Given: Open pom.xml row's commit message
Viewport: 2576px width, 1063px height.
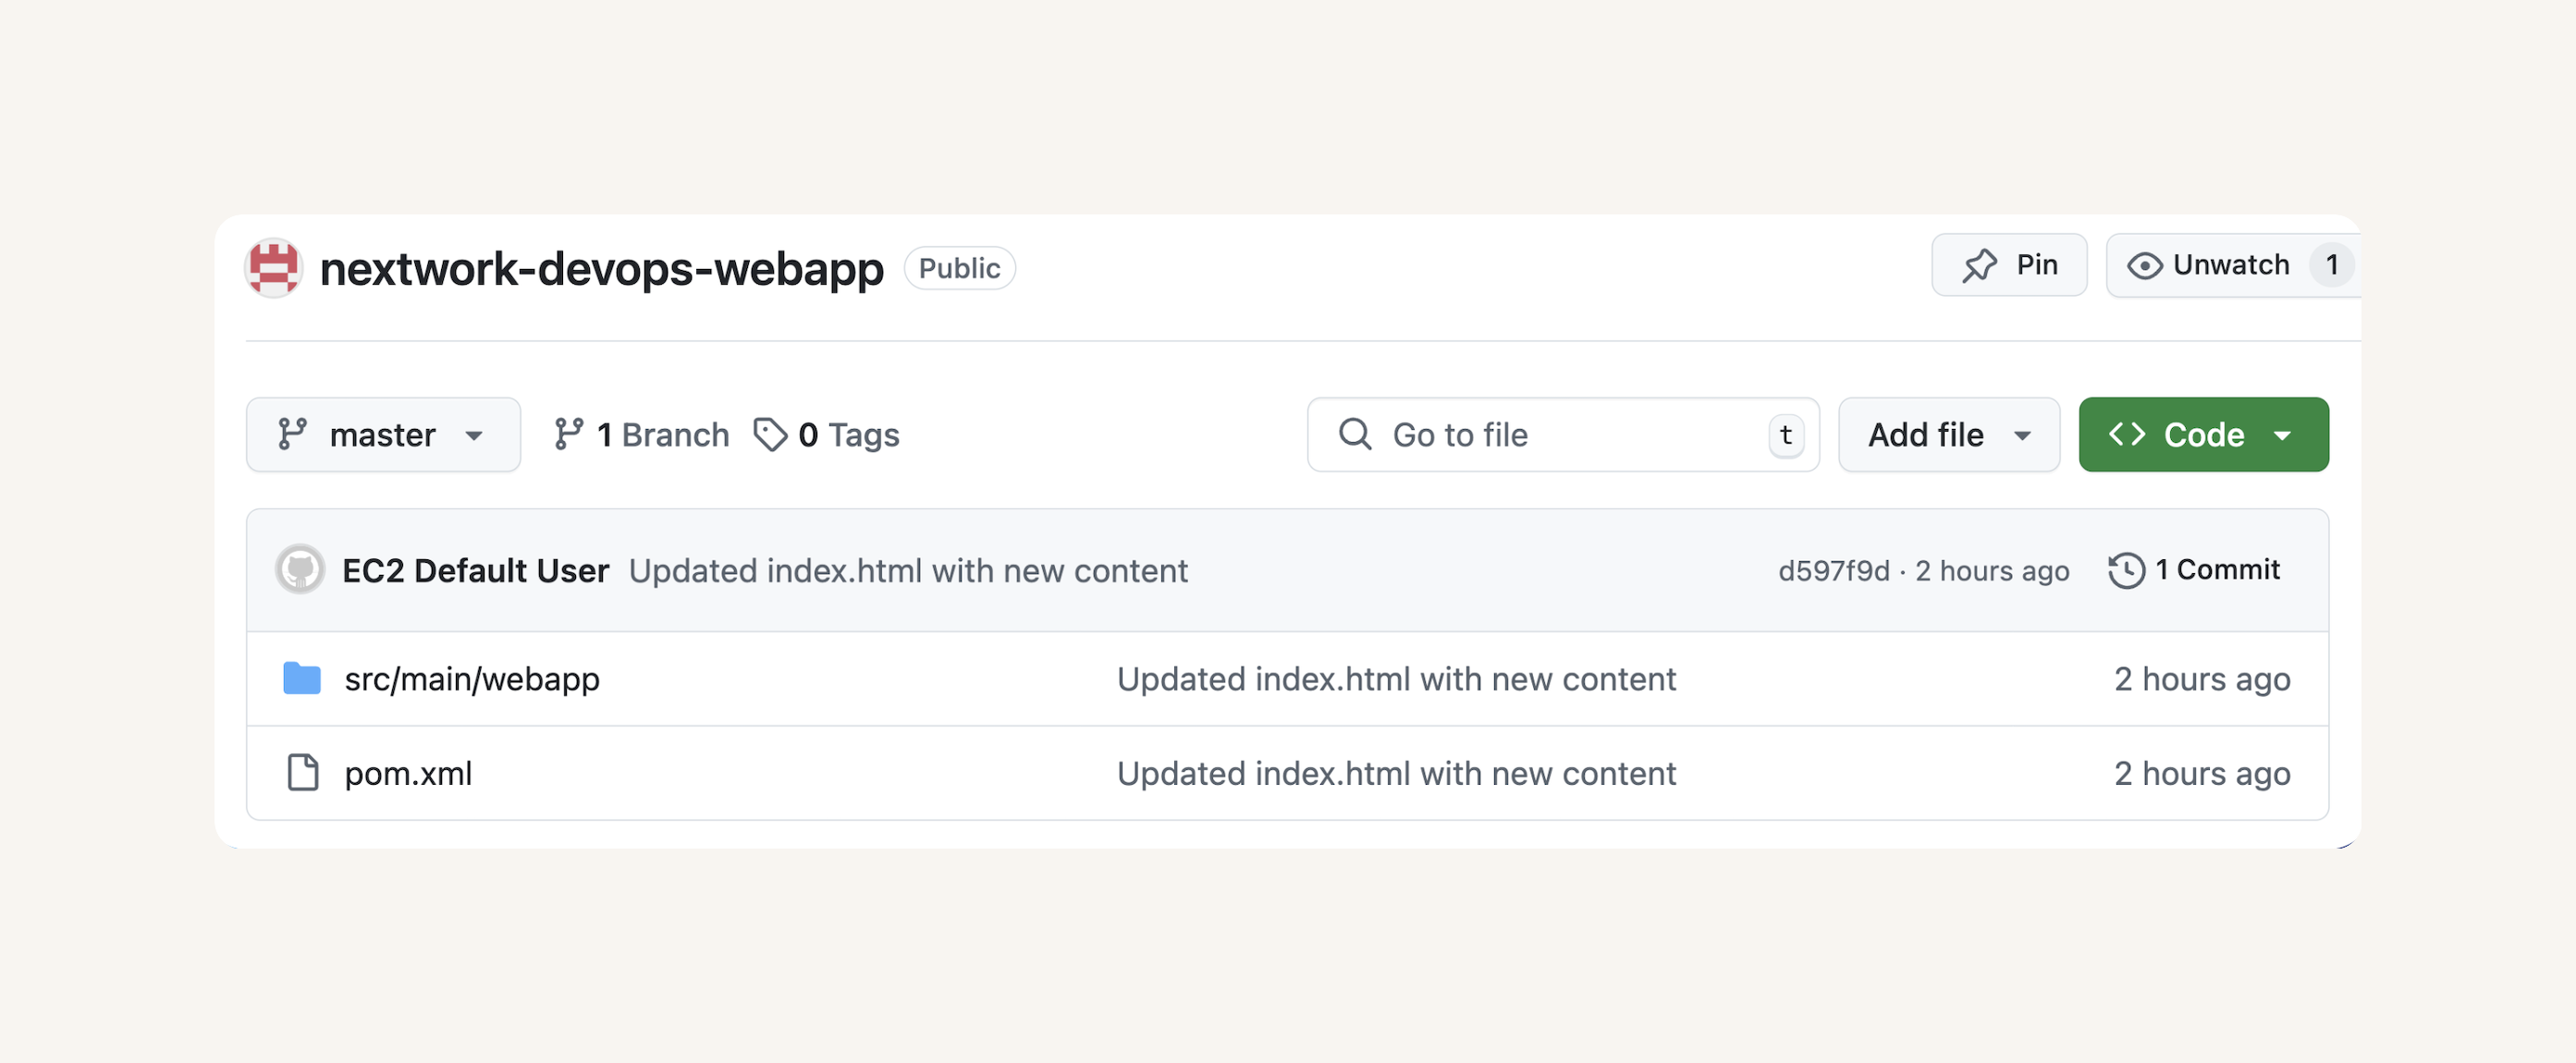Looking at the screenshot, I should click(1396, 774).
